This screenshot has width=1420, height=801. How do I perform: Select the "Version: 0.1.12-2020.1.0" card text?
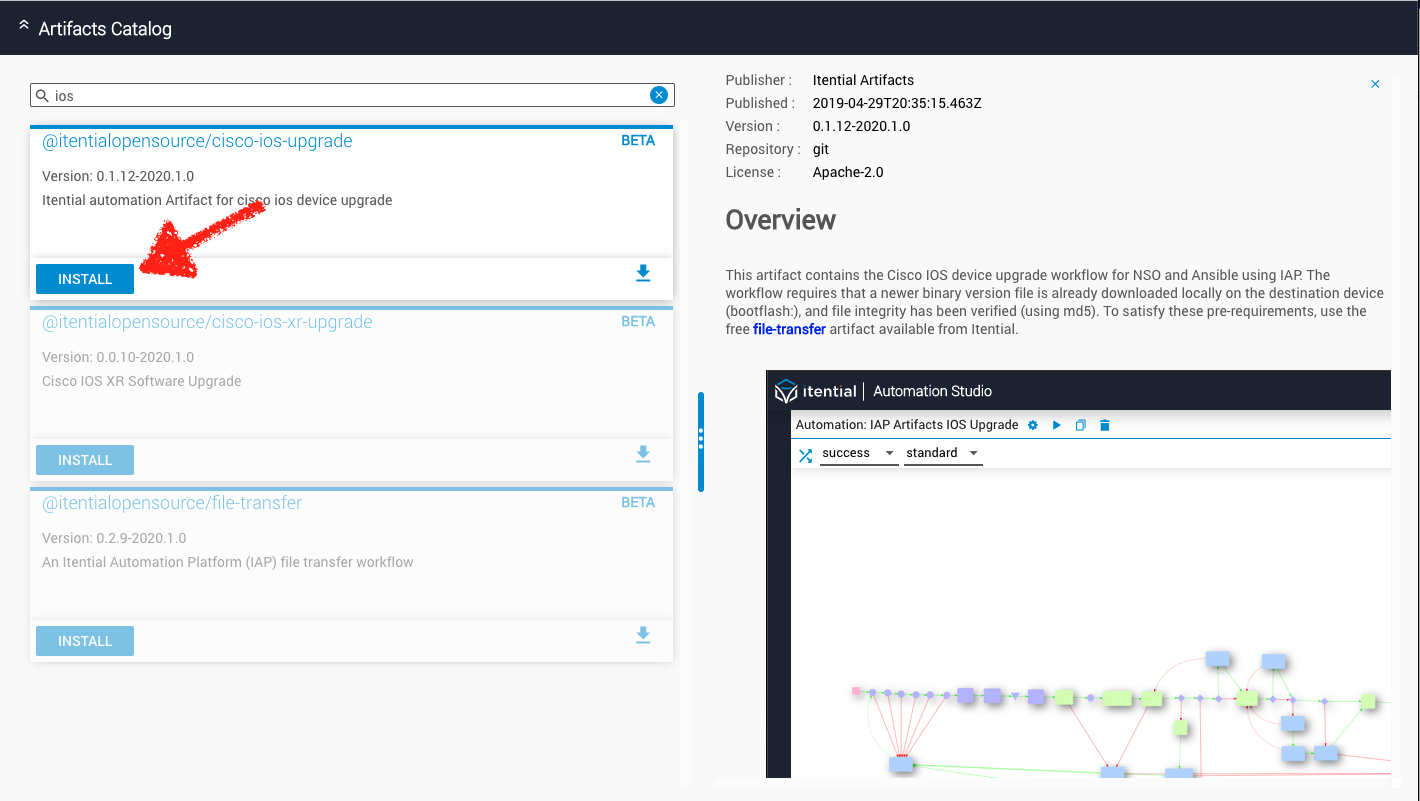[118, 176]
